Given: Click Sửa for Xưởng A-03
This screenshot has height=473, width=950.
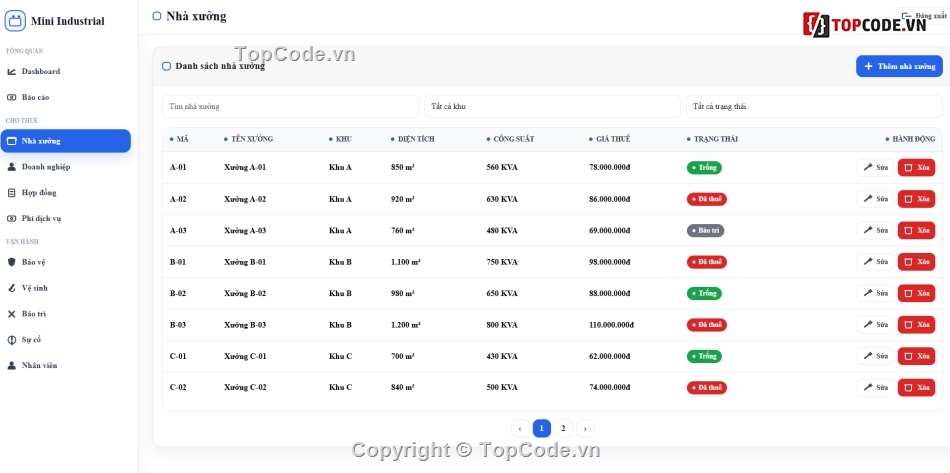Looking at the screenshot, I should point(875,230).
